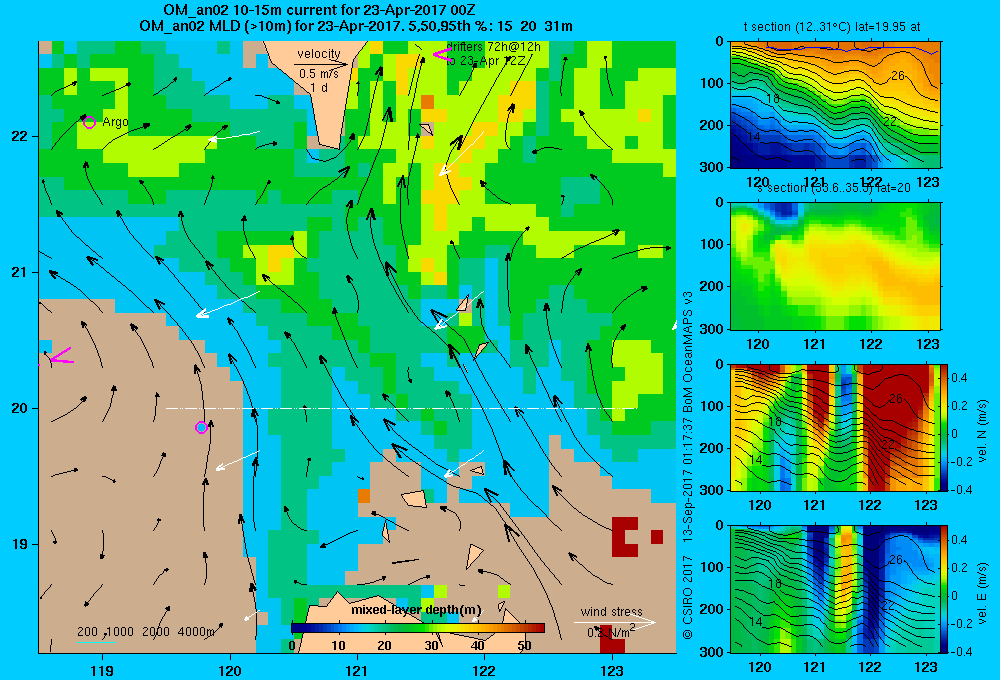Click the 'to 23-Apr 12Z' drifter legend line
This screenshot has width=1000, height=680.
[485, 61]
